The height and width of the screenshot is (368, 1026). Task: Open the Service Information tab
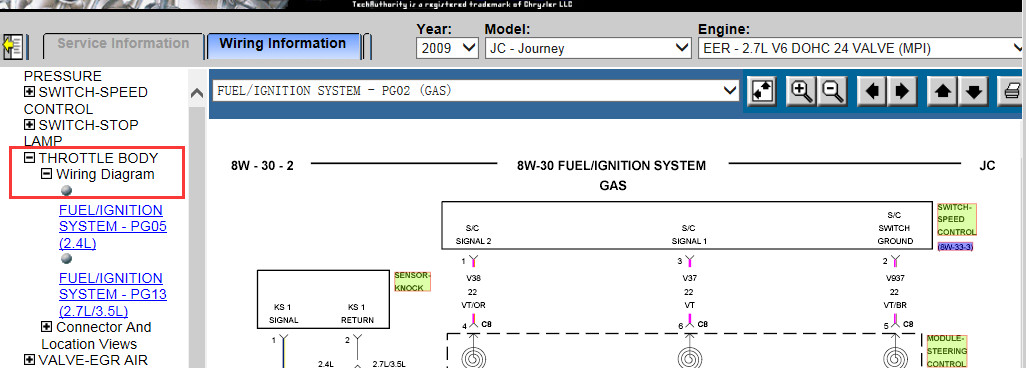coord(123,44)
